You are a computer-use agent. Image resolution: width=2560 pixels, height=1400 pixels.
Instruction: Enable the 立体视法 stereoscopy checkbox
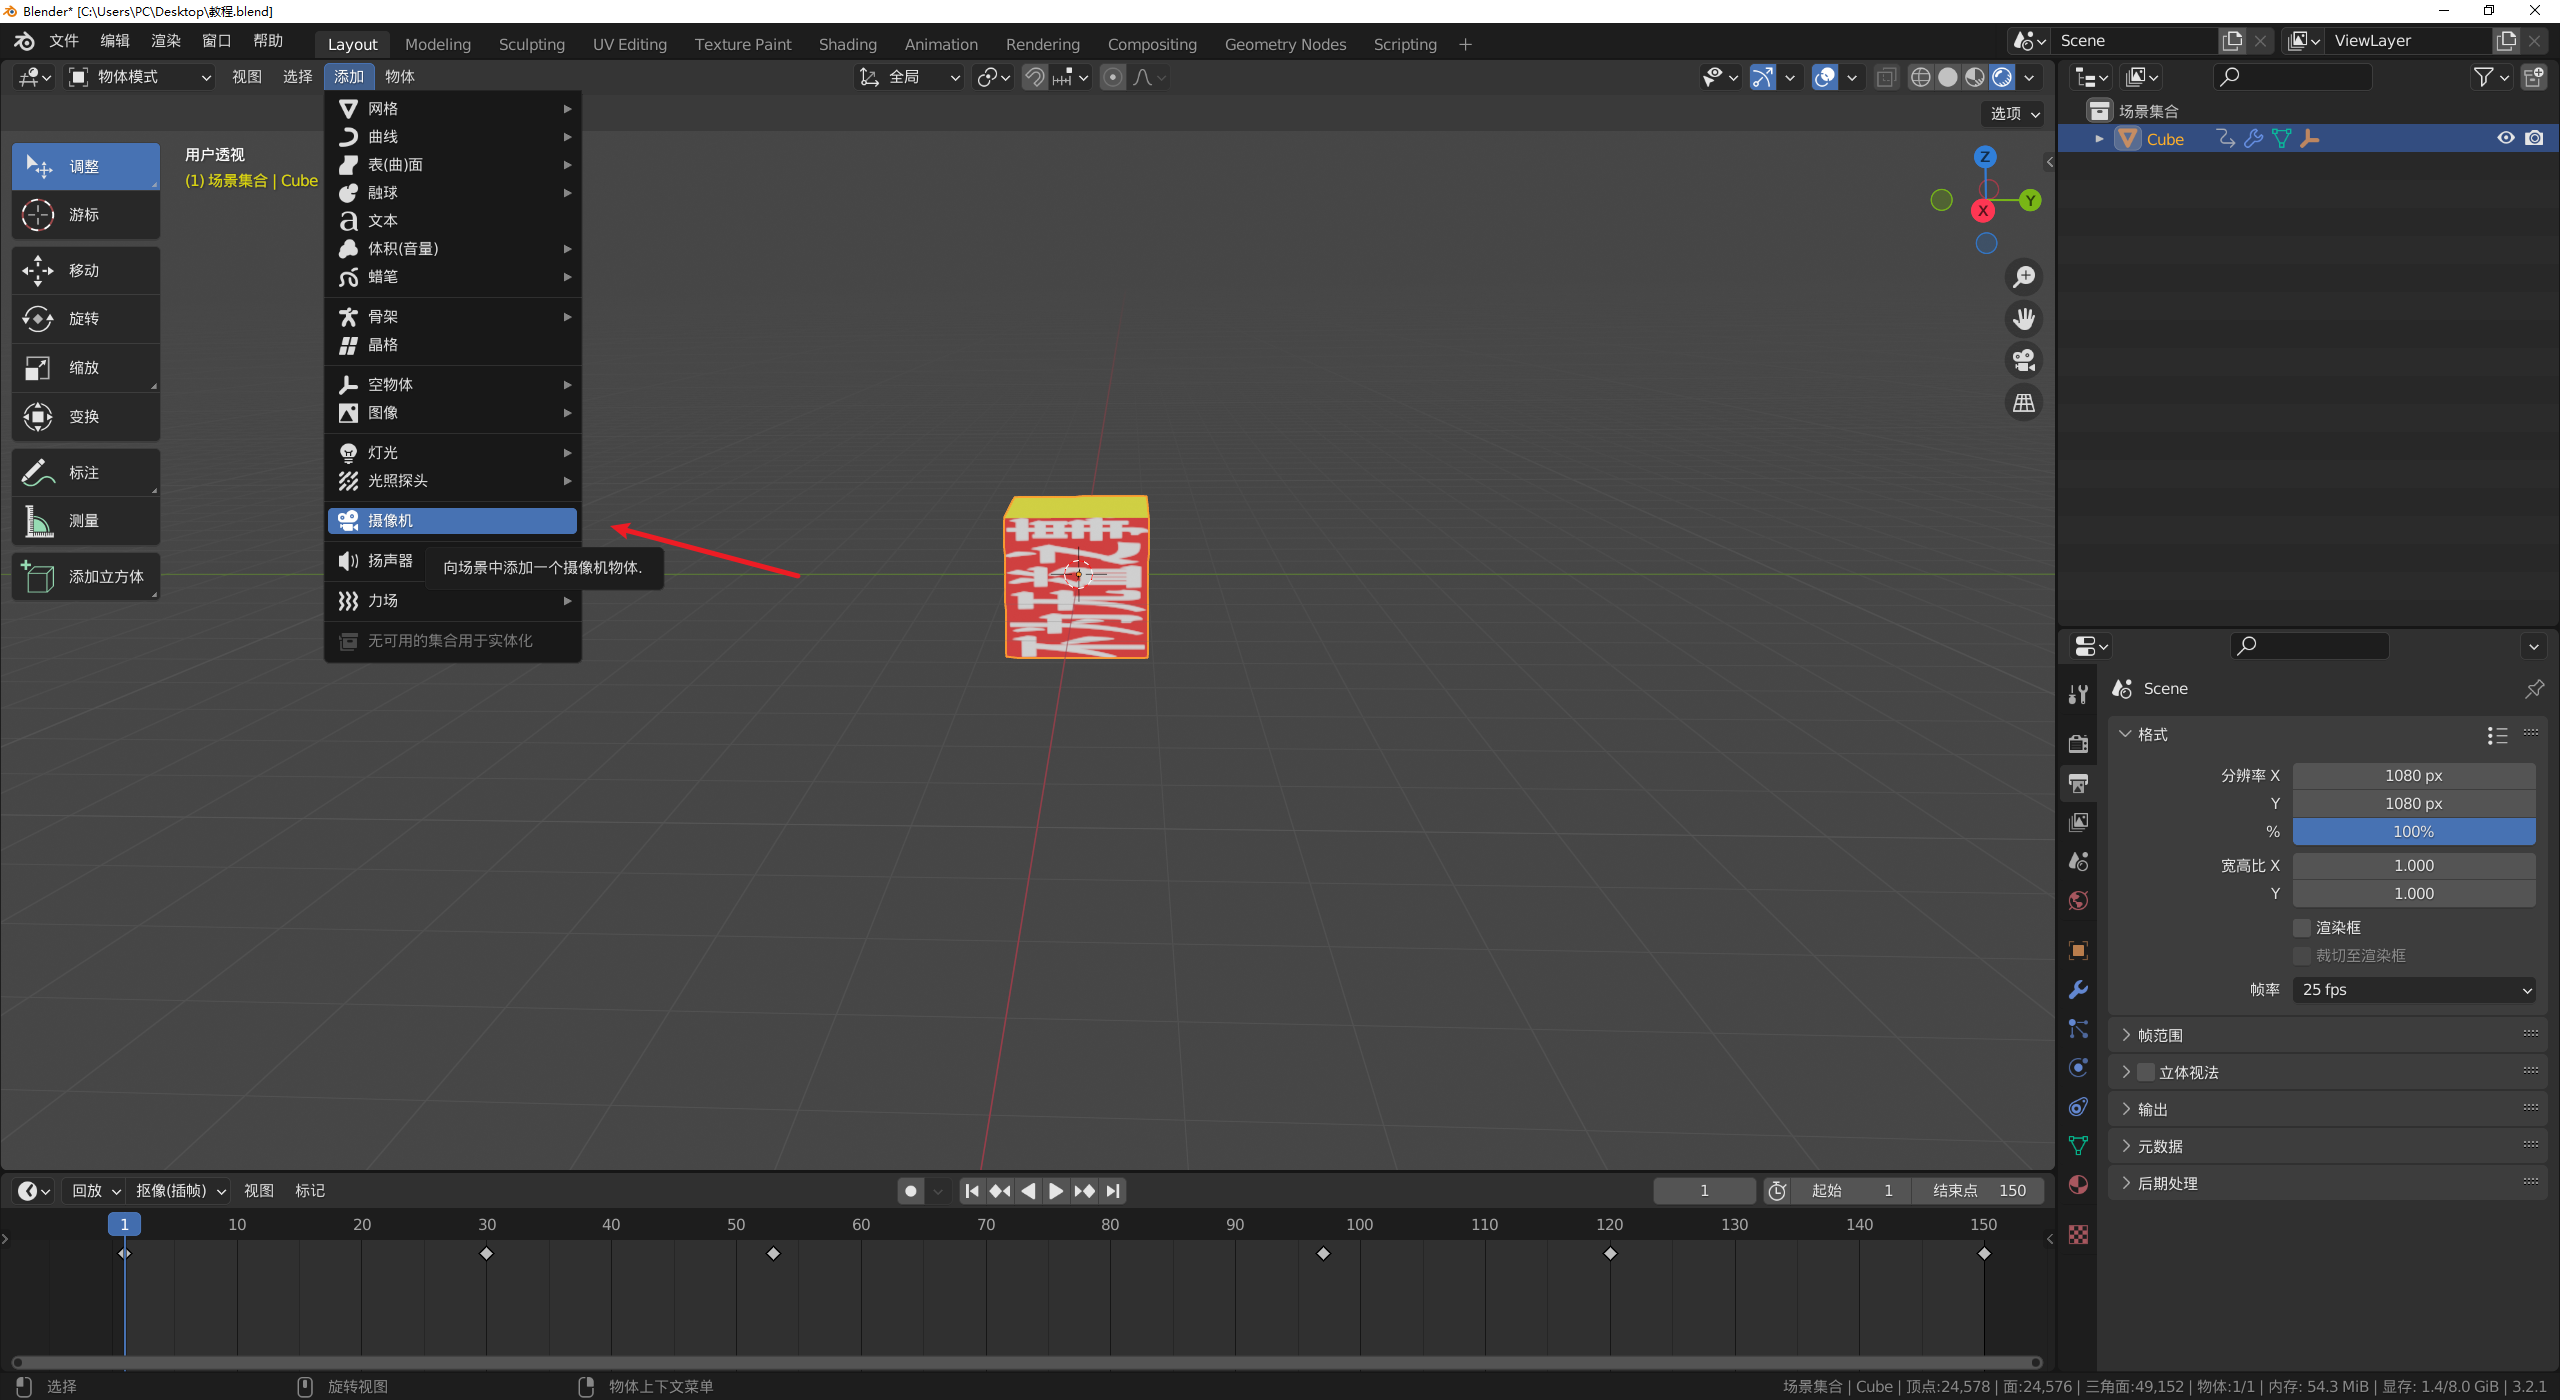[2146, 1072]
